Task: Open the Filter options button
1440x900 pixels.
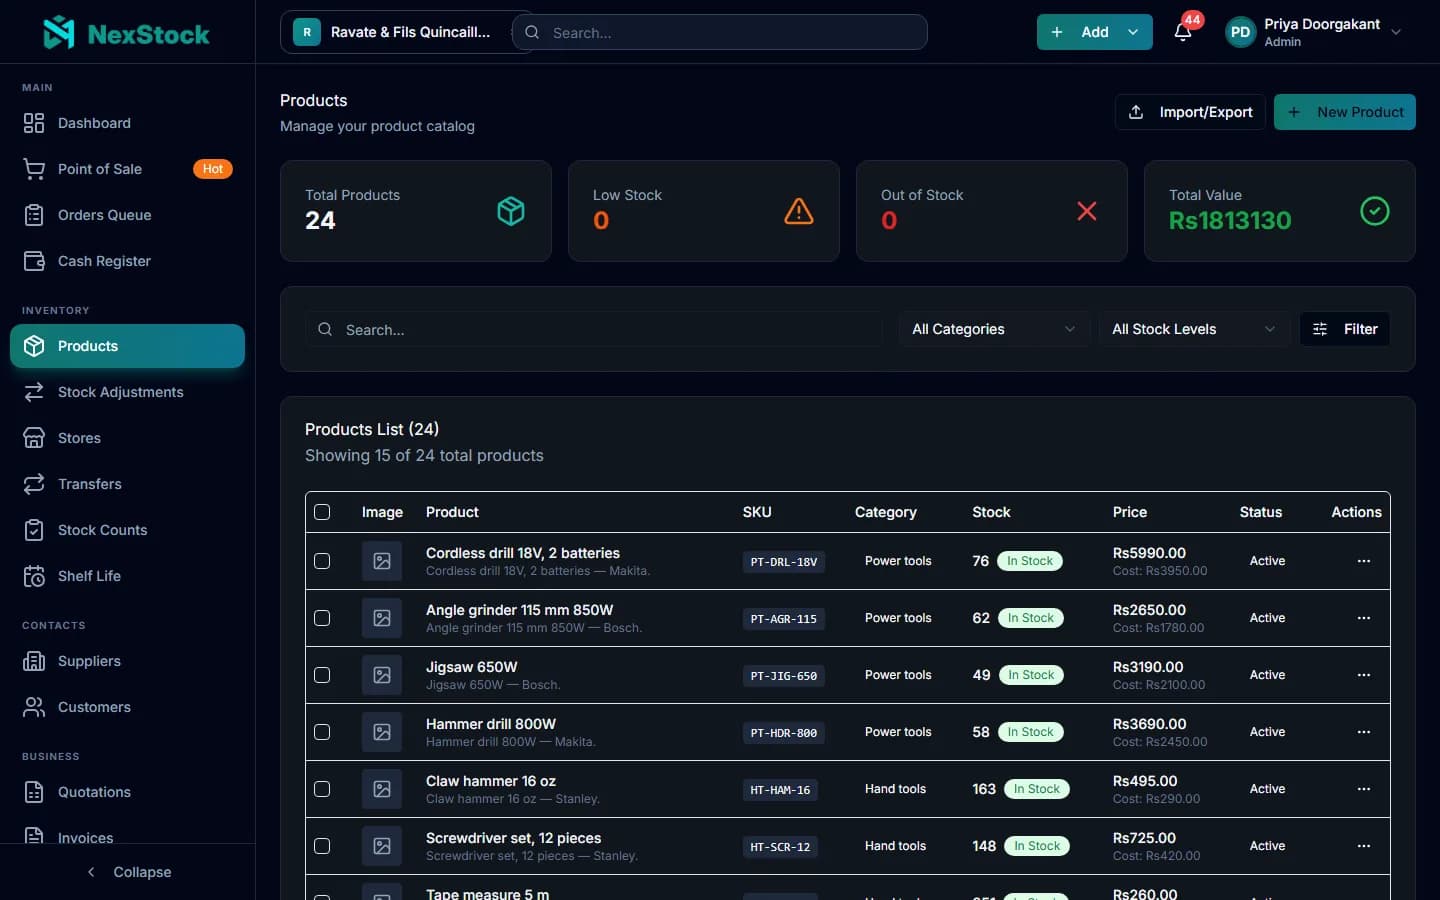Action: point(1345,329)
